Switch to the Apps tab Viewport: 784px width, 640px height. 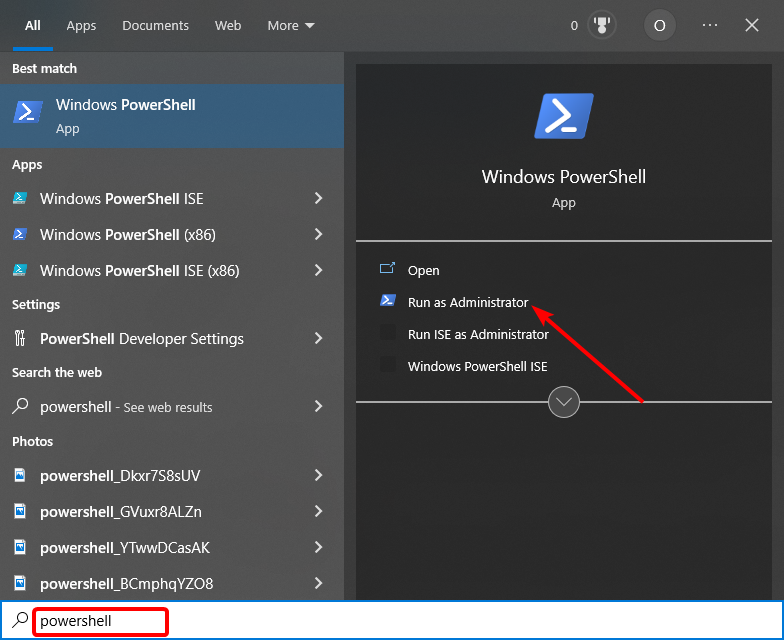pyautogui.click(x=81, y=26)
